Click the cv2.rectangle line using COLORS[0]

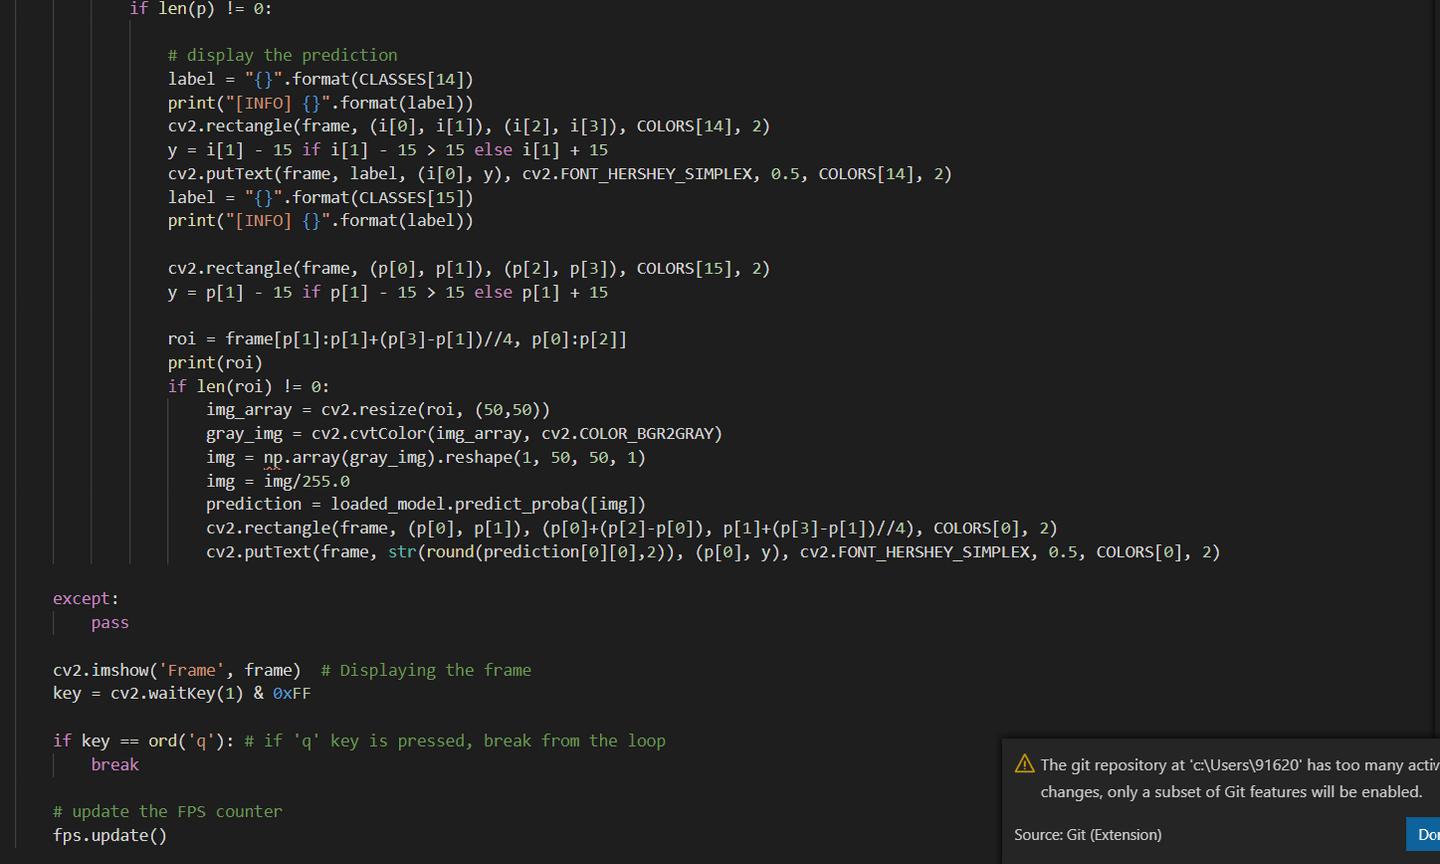[632, 528]
